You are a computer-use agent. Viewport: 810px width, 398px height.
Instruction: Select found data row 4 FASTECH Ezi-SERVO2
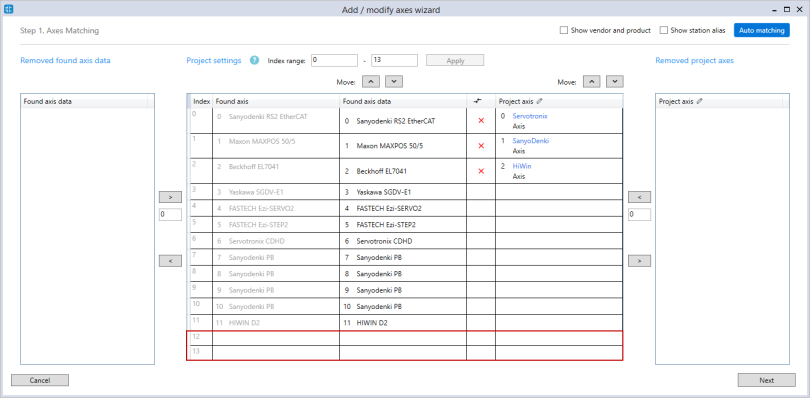(403, 208)
